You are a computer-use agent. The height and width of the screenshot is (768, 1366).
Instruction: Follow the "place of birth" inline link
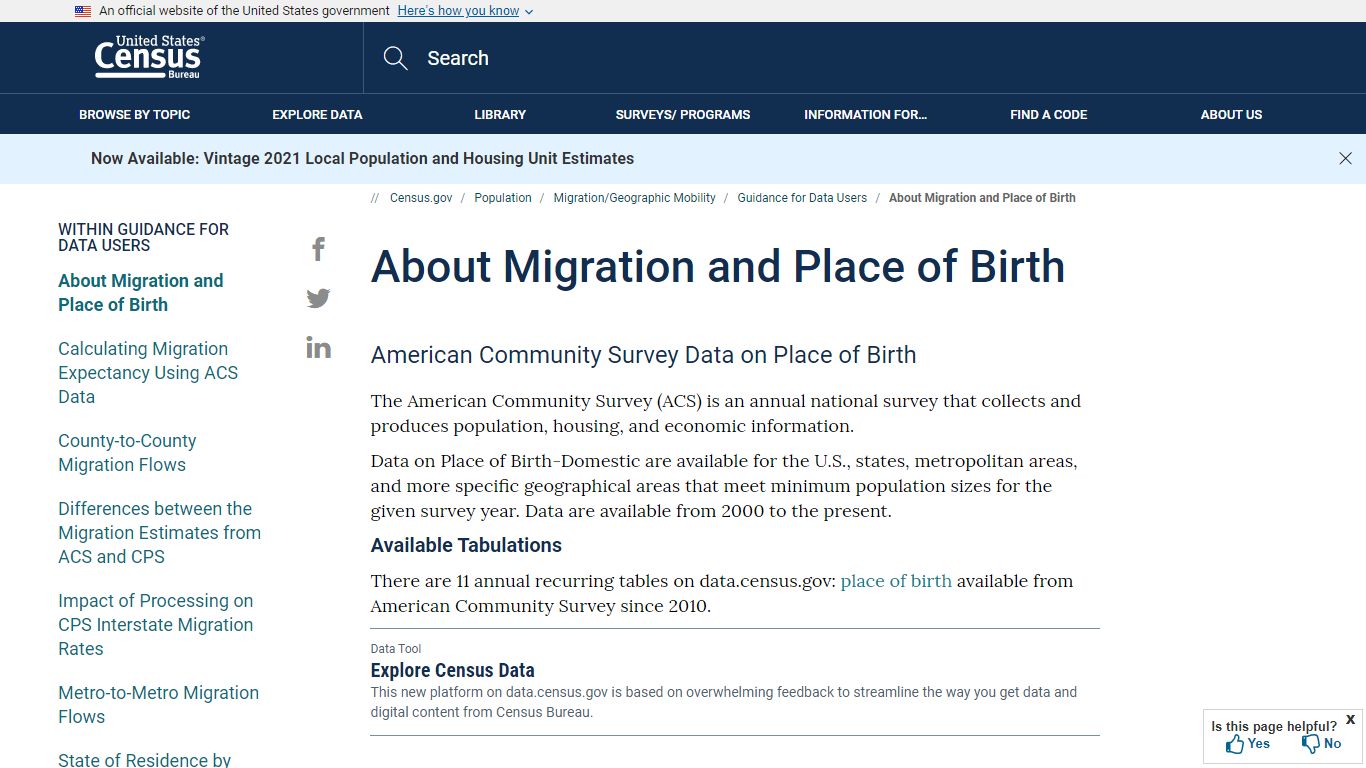click(x=896, y=581)
